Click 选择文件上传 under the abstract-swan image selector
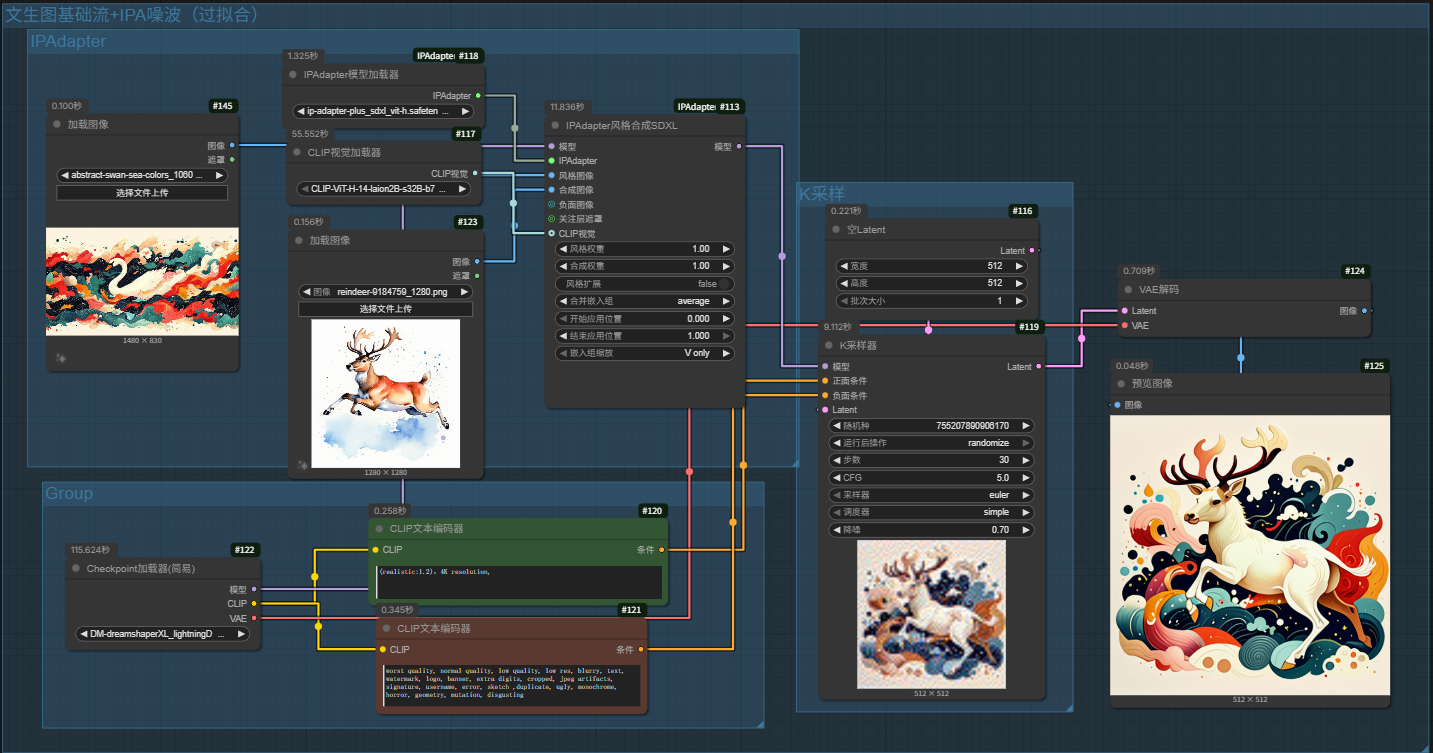Viewport: 1433px width, 753px height. (142, 193)
